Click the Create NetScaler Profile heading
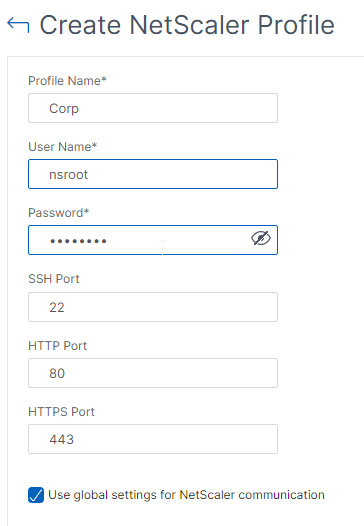 pyautogui.click(x=187, y=25)
